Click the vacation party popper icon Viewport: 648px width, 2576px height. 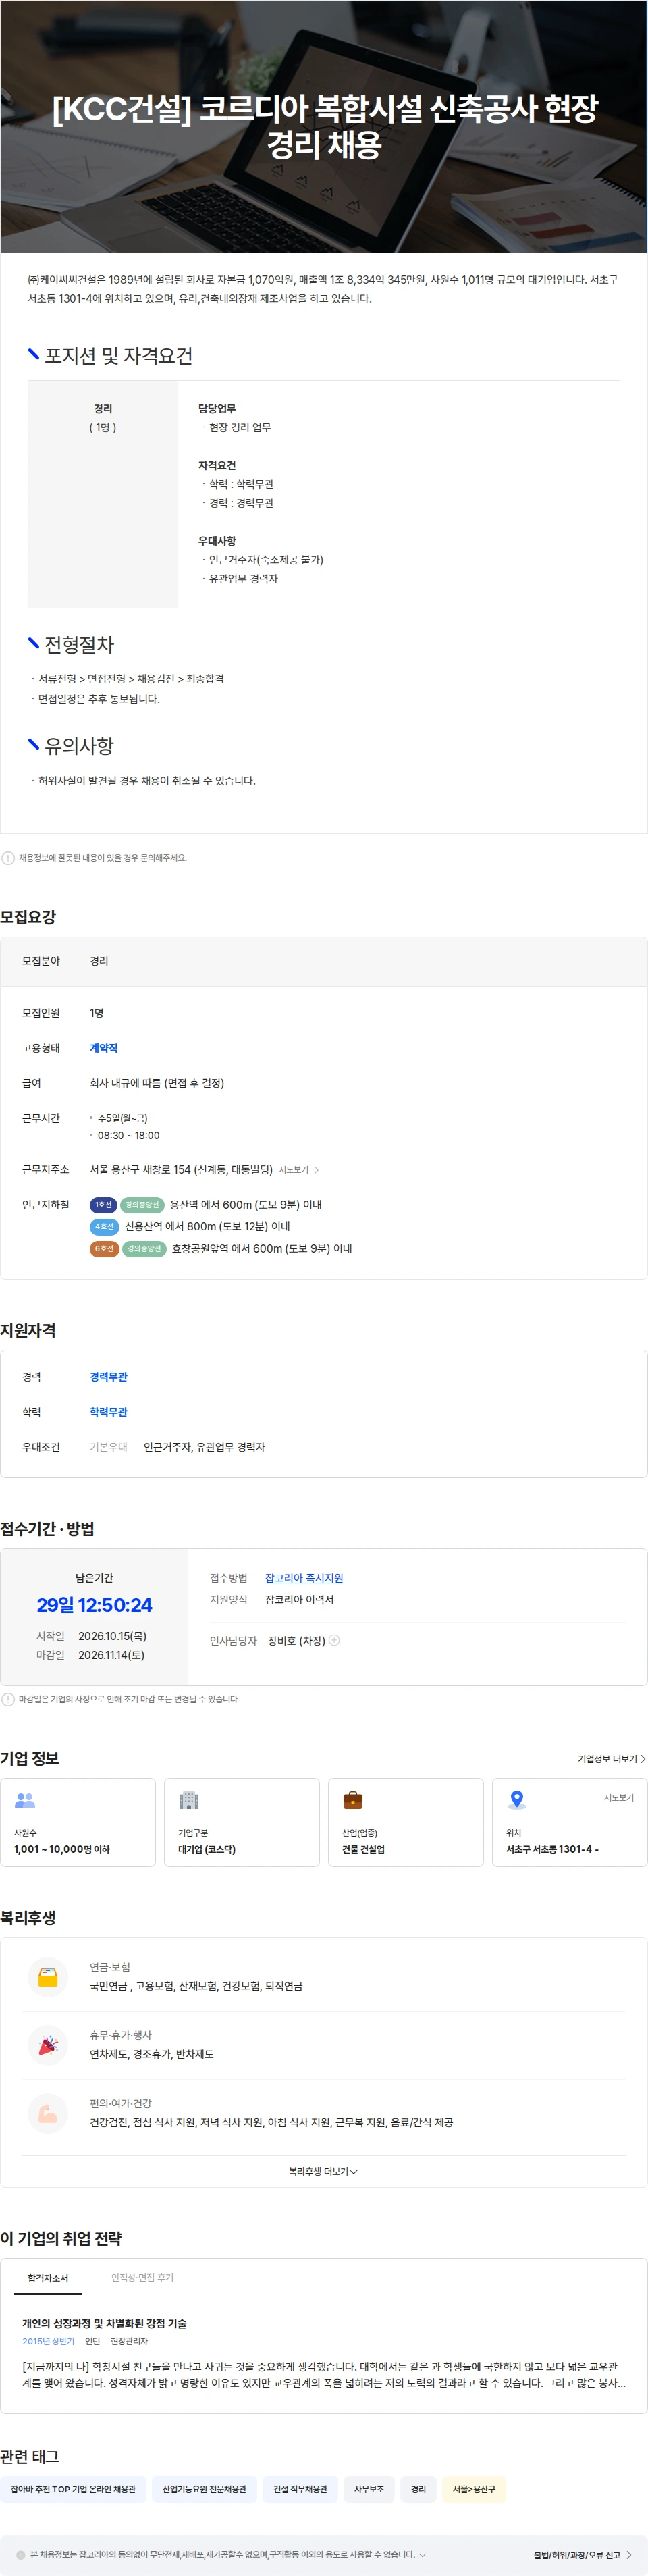coord(48,2045)
